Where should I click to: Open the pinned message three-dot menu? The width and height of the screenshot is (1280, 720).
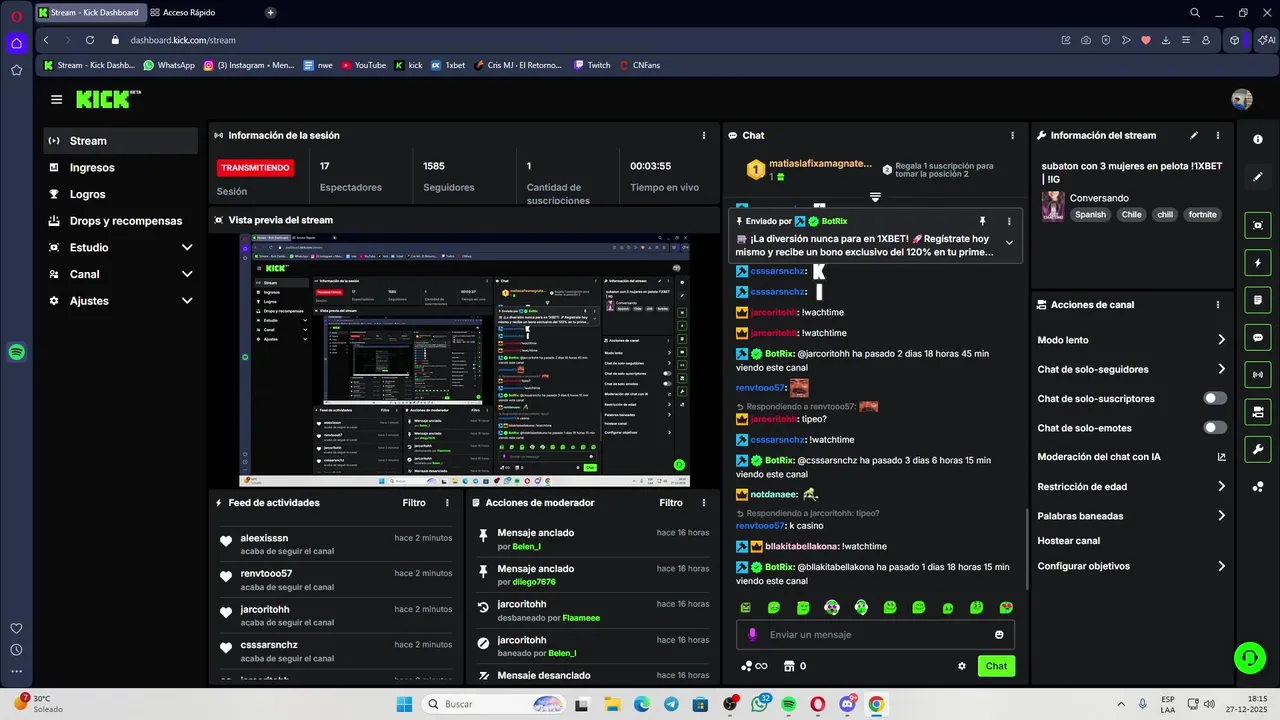coord(1009,221)
